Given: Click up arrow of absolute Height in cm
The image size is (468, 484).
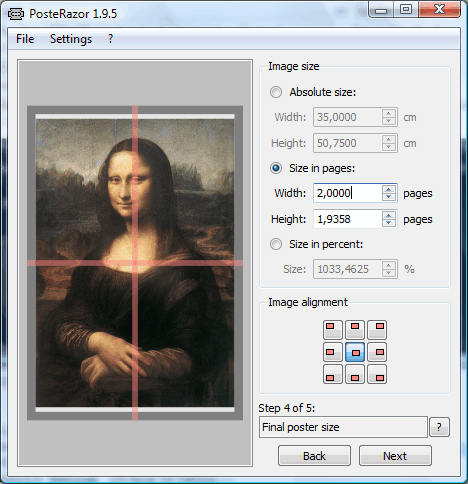Looking at the screenshot, I should [389, 139].
